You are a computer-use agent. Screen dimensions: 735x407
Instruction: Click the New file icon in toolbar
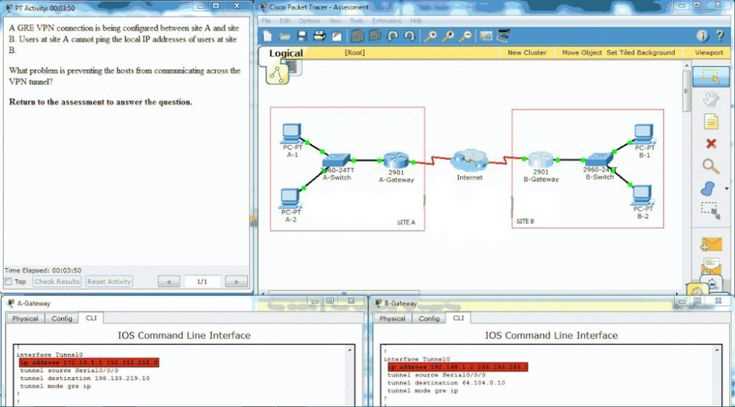tap(268, 36)
